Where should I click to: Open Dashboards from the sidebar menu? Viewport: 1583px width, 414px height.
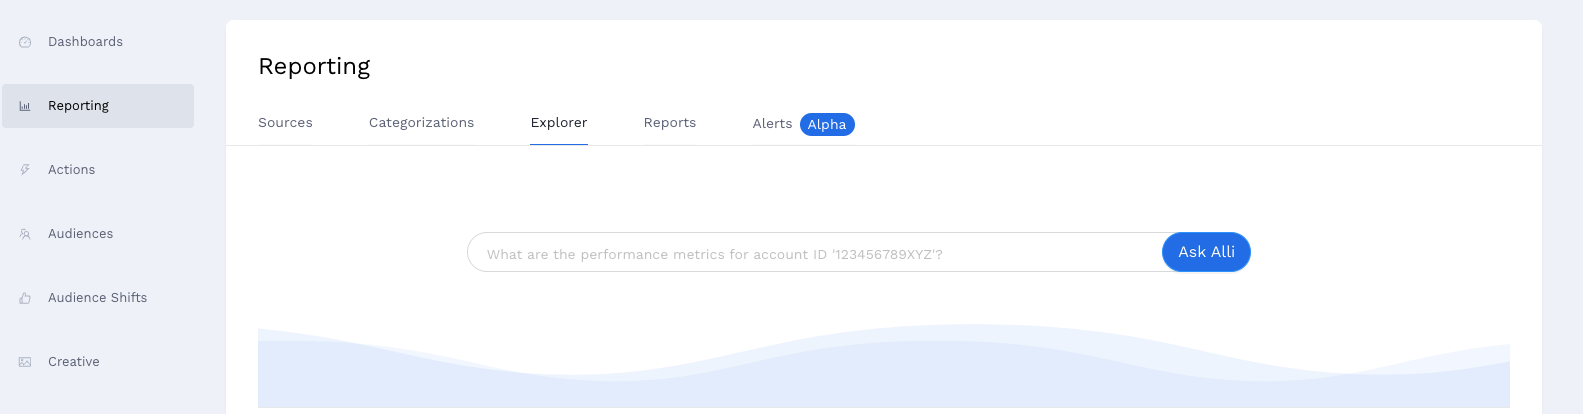[85, 42]
